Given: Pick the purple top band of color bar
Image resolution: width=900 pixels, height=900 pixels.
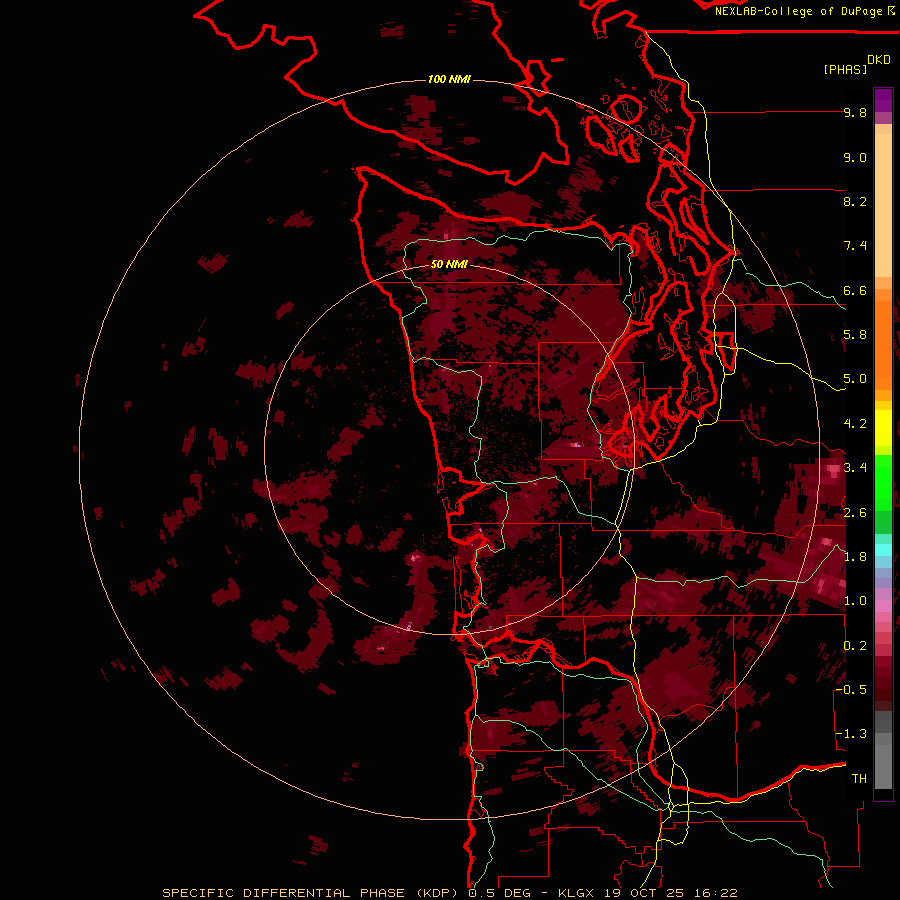Looking at the screenshot, I should 883,100.
